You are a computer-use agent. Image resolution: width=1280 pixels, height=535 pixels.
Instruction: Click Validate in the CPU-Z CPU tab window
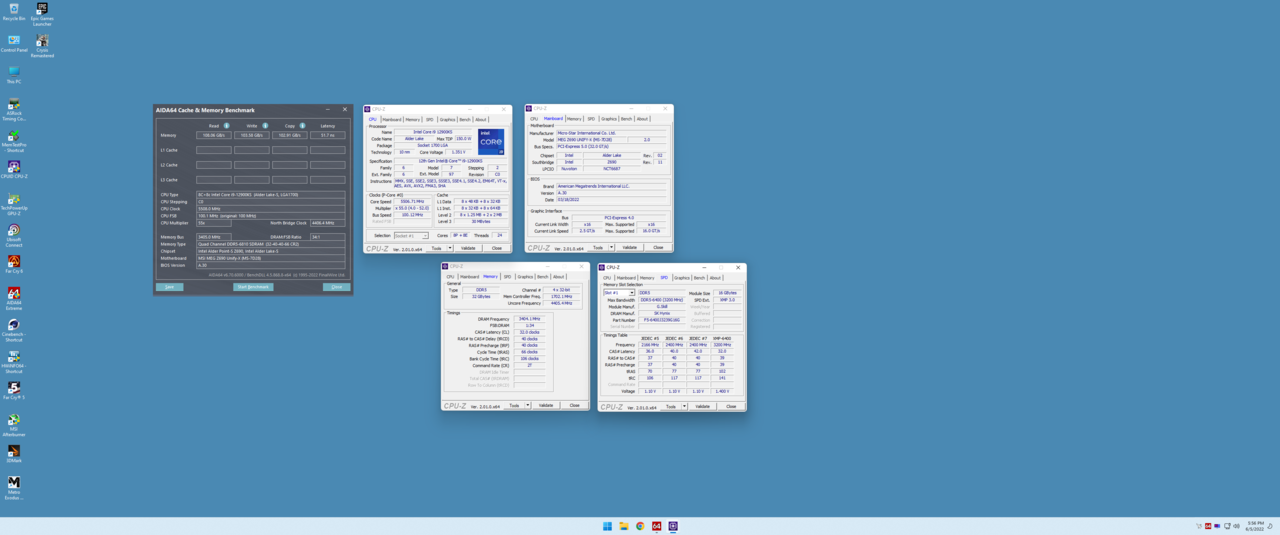468,248
